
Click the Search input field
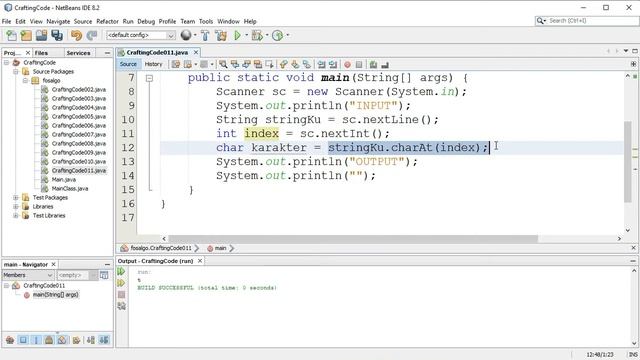pyautogui.click(x=587, y=20)
